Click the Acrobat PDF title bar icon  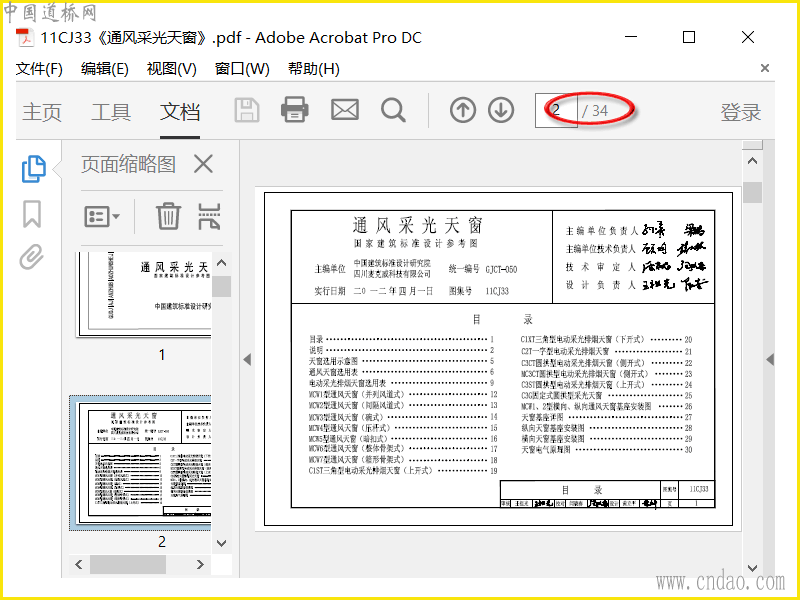24,37
